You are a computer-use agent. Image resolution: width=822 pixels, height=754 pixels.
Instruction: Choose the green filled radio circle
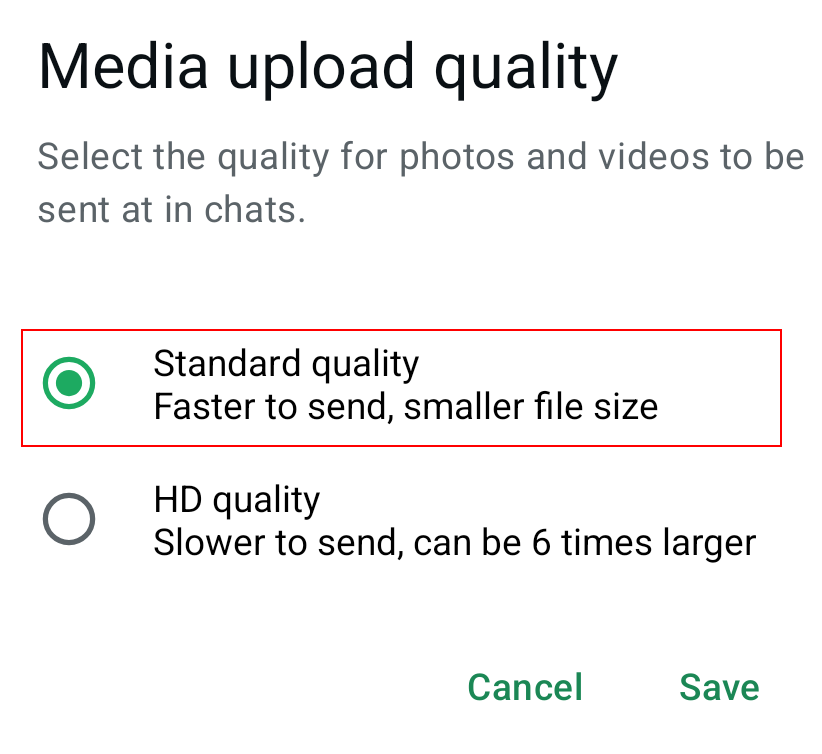(x=69, y=383)
